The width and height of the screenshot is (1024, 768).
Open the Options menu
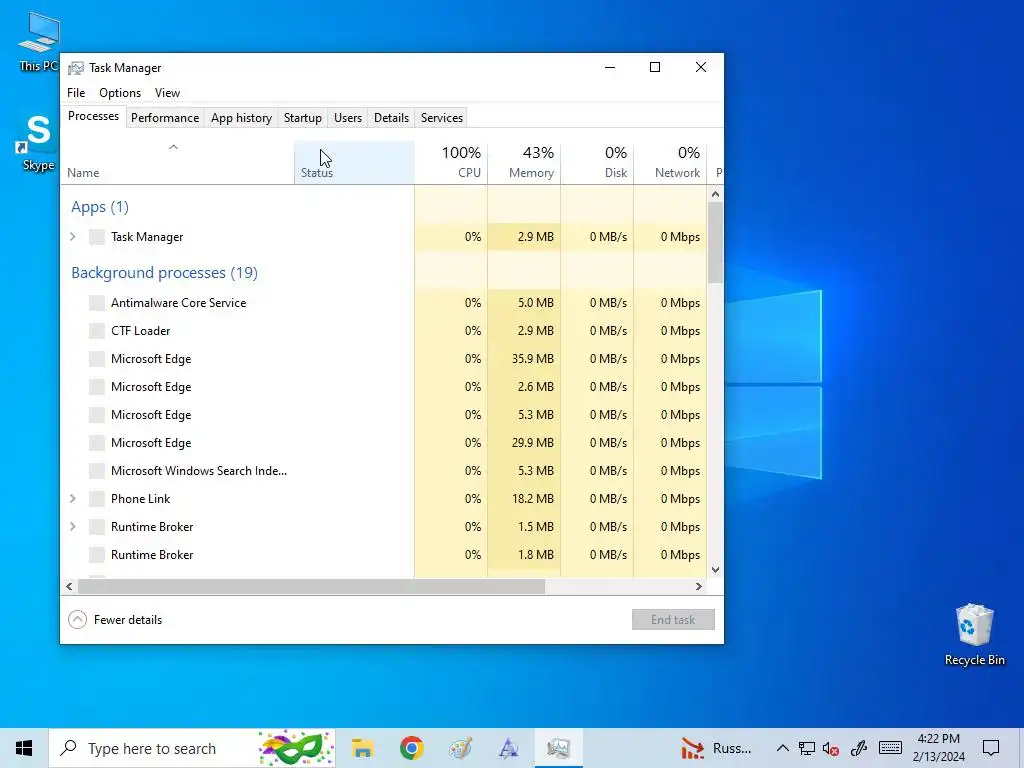tap(120, 93)
